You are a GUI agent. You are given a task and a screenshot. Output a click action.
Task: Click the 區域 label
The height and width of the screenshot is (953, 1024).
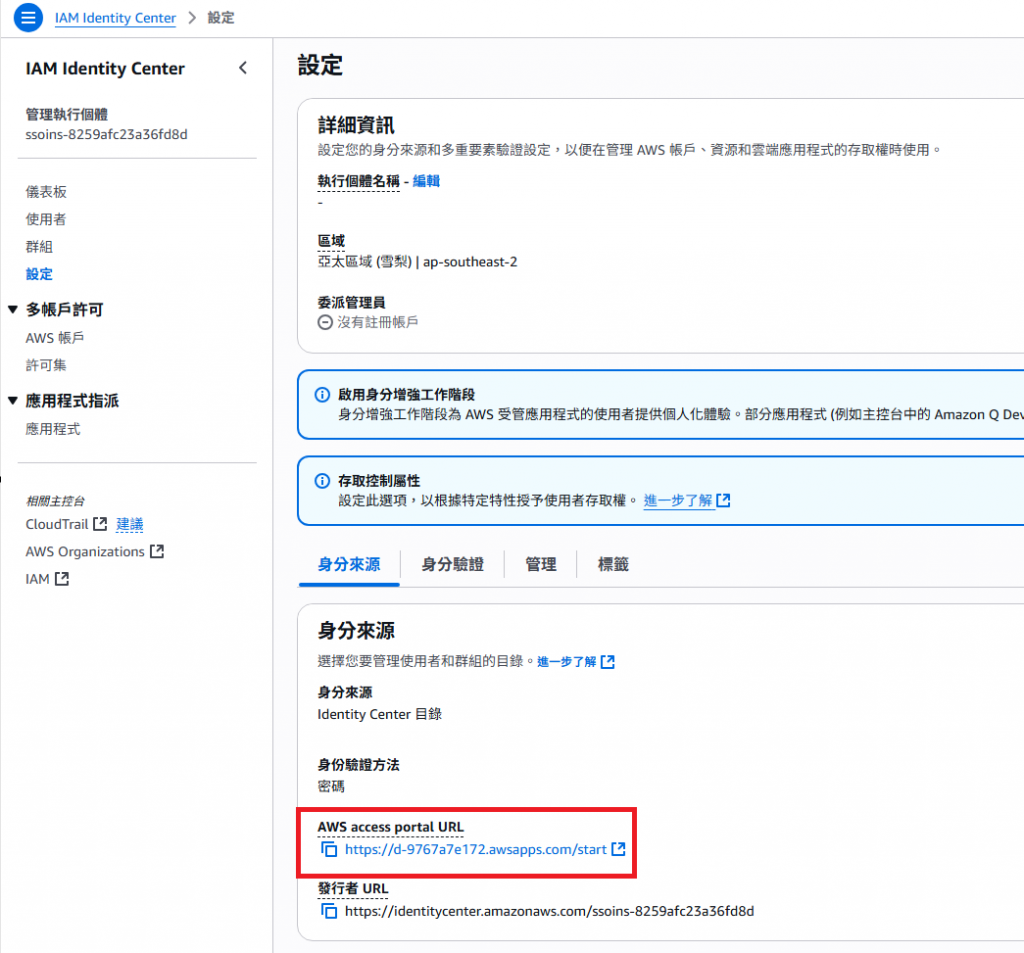(331, 240)
